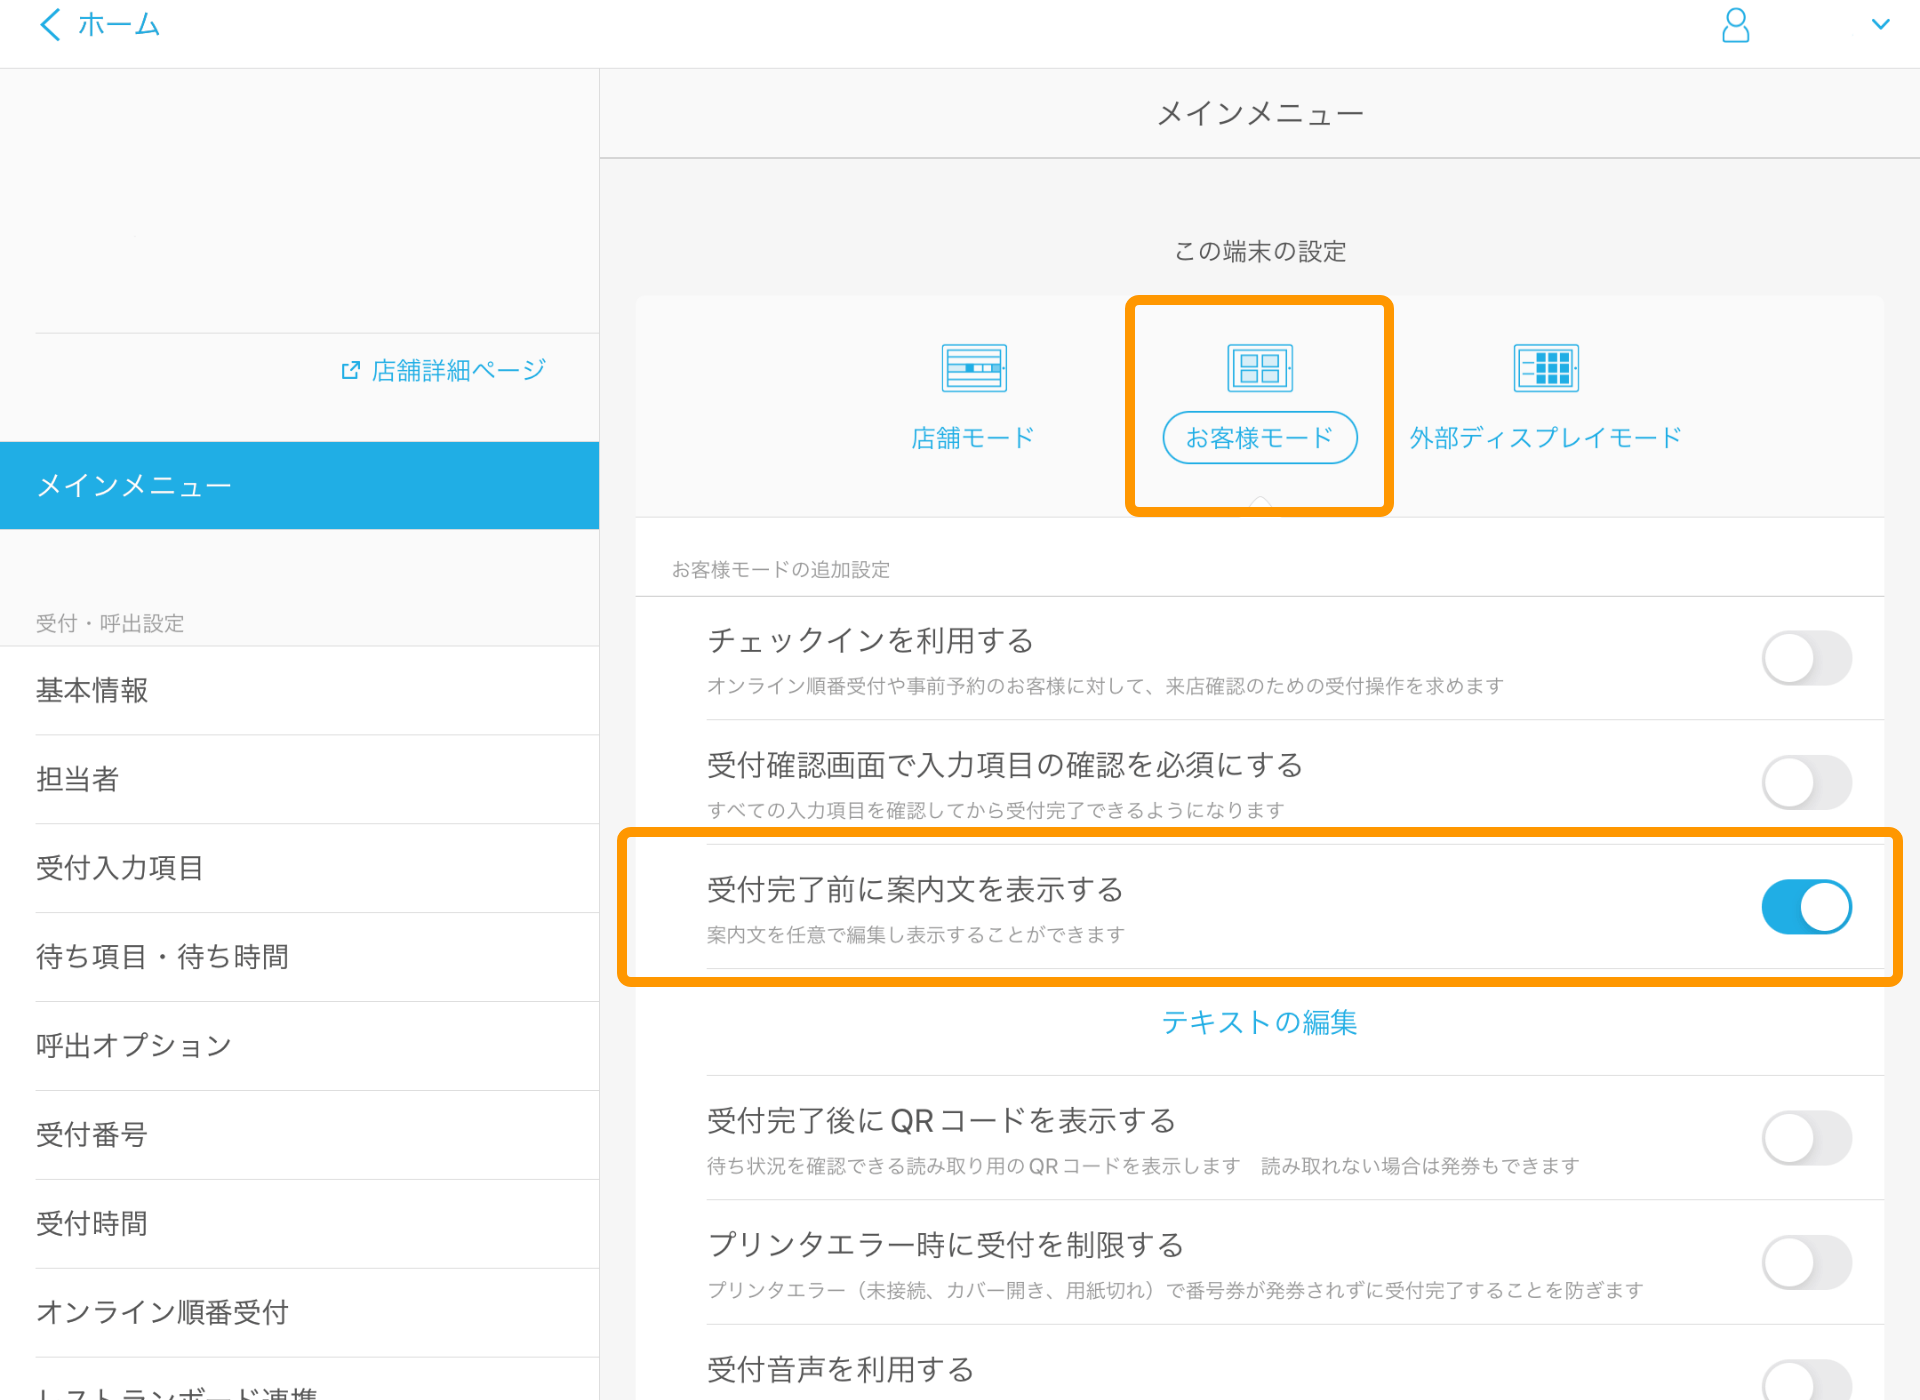Viewport: 1920px width, 1400px height.
Task: Click the external link icon beside 店舗詳細ページ
Action: [x=350, y=371]
